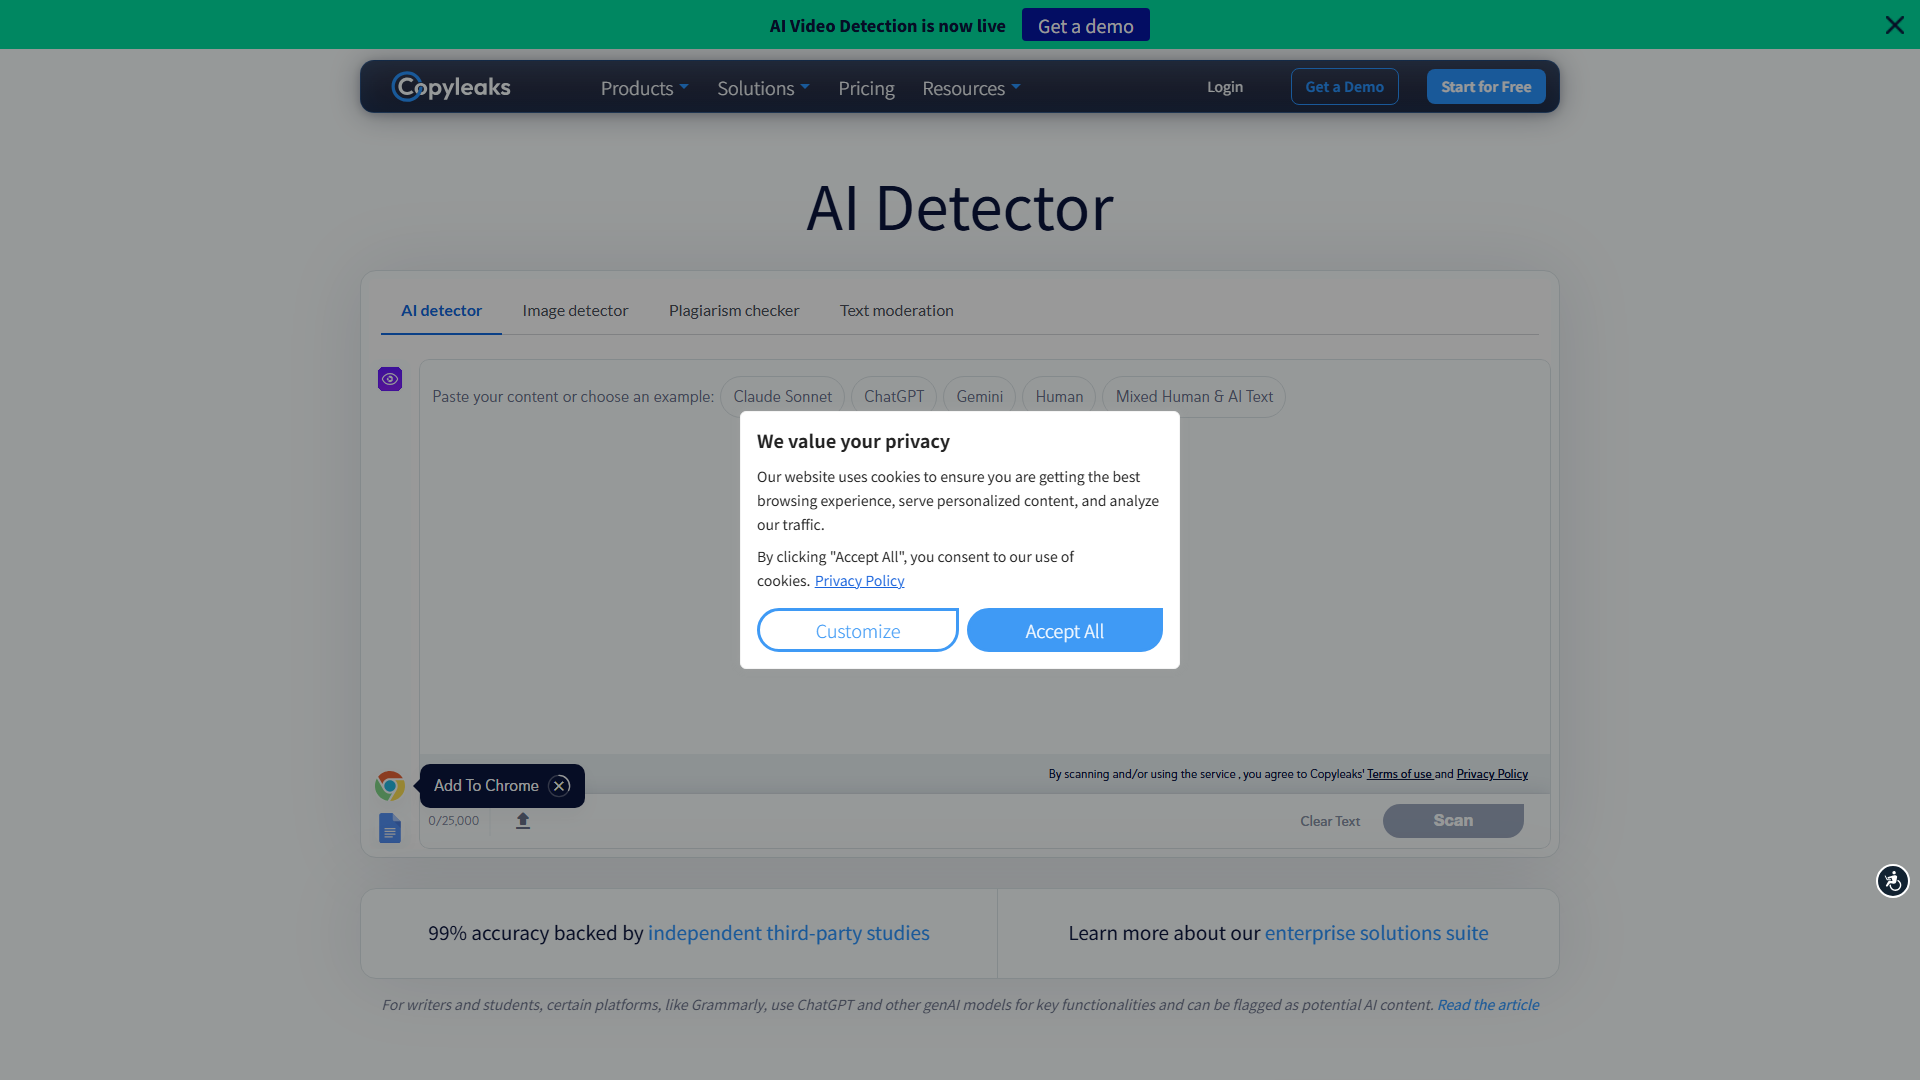The width and height of the screenshot is (1920, 1080).
Task: Choose the Claude Sonnet example
Action: [x=782, y=397]
